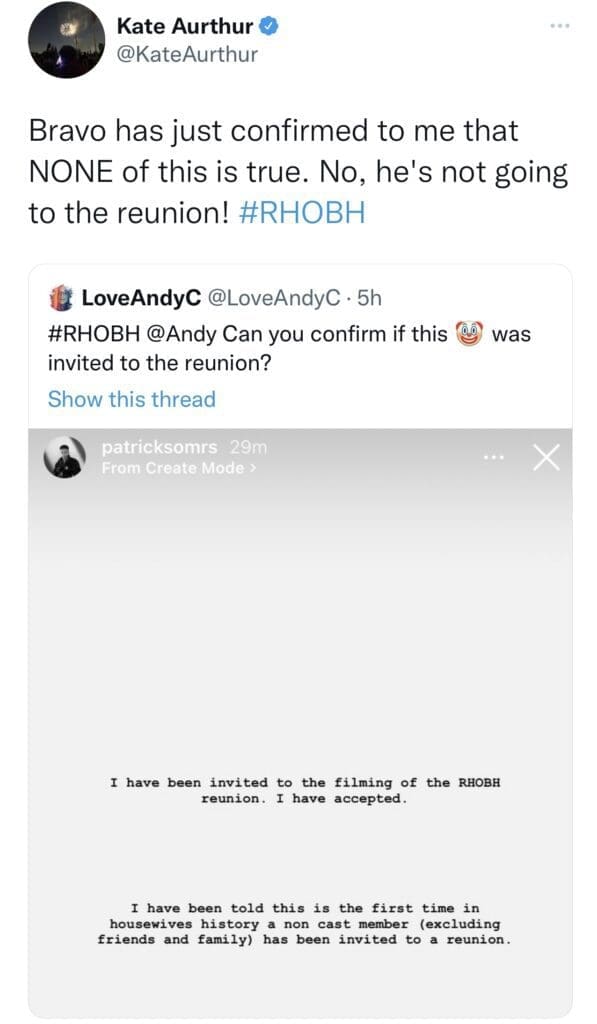Click the @Andy mention
The image size is (597, 1024).
(182, 334)
